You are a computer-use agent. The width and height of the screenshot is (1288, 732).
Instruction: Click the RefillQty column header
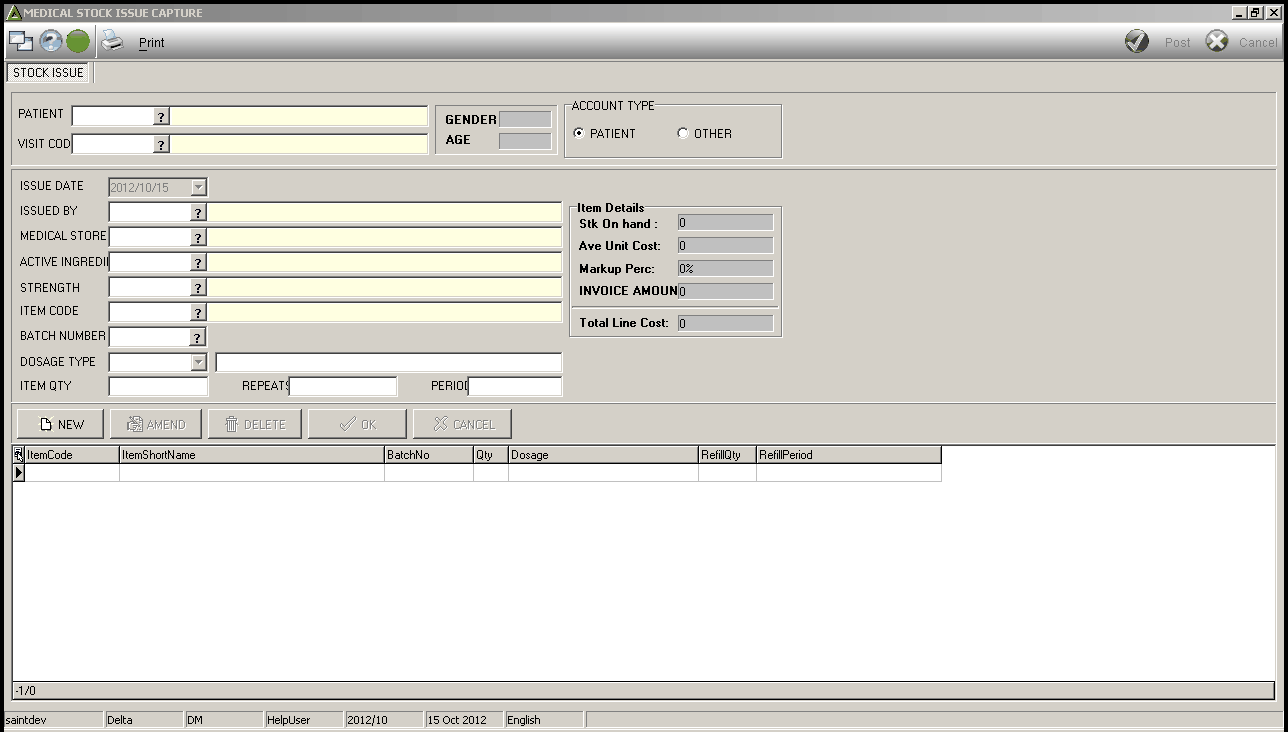728,455
